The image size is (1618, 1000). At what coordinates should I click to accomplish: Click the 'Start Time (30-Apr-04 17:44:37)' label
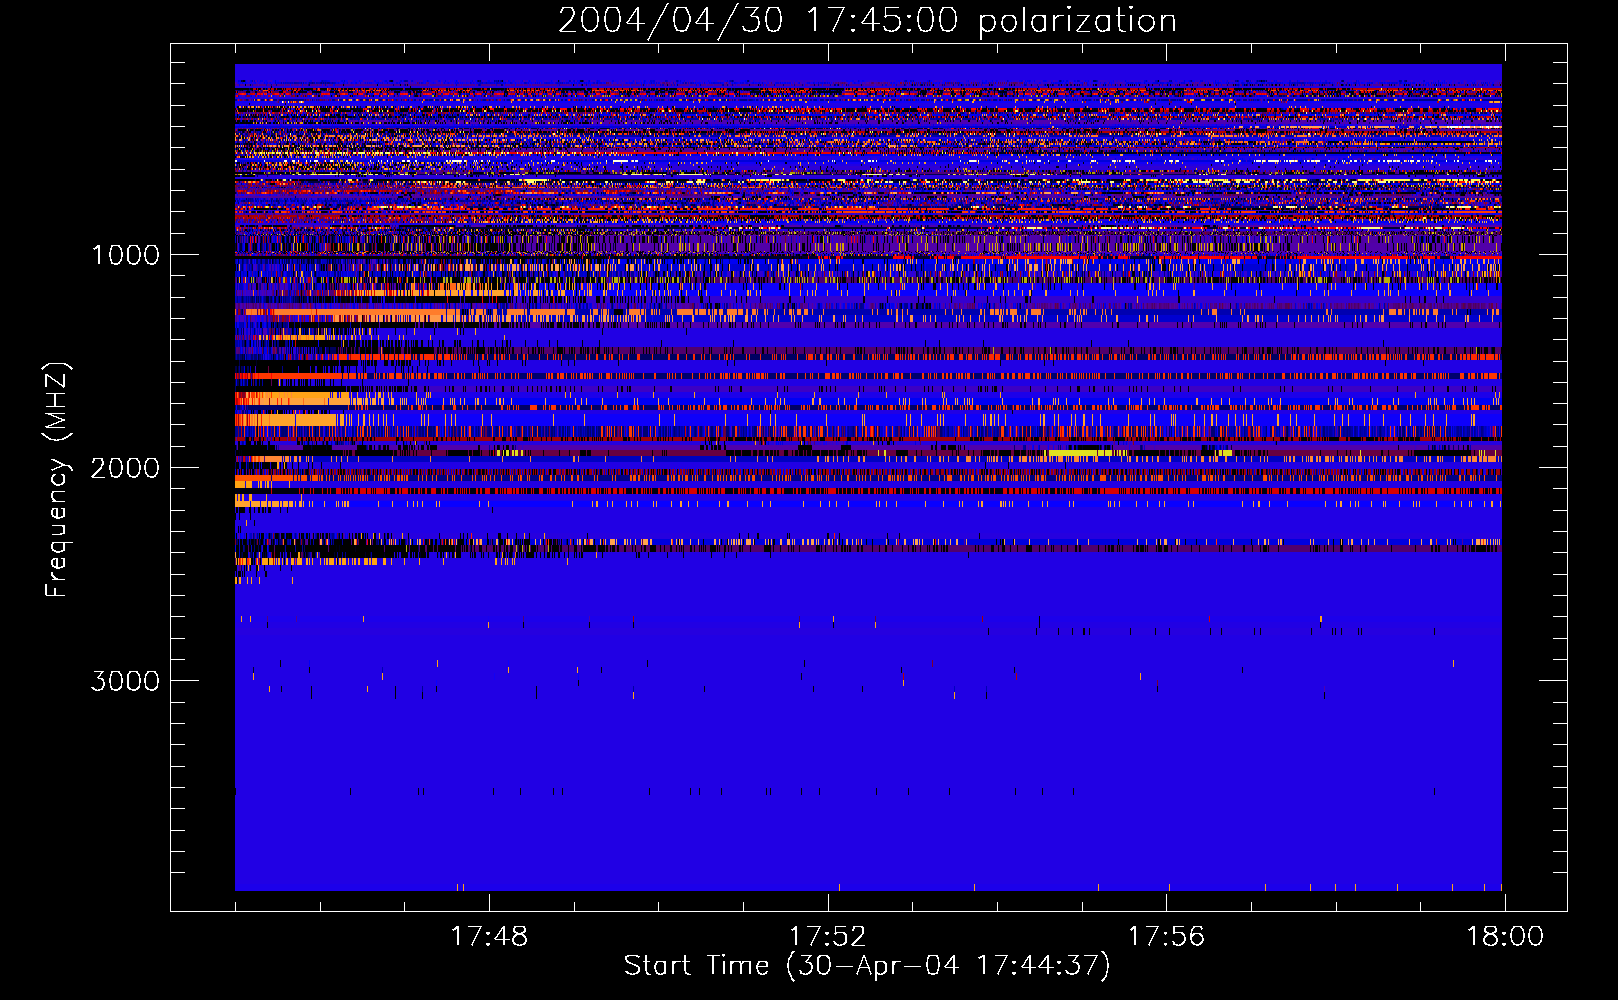click(x=867, y=966)
